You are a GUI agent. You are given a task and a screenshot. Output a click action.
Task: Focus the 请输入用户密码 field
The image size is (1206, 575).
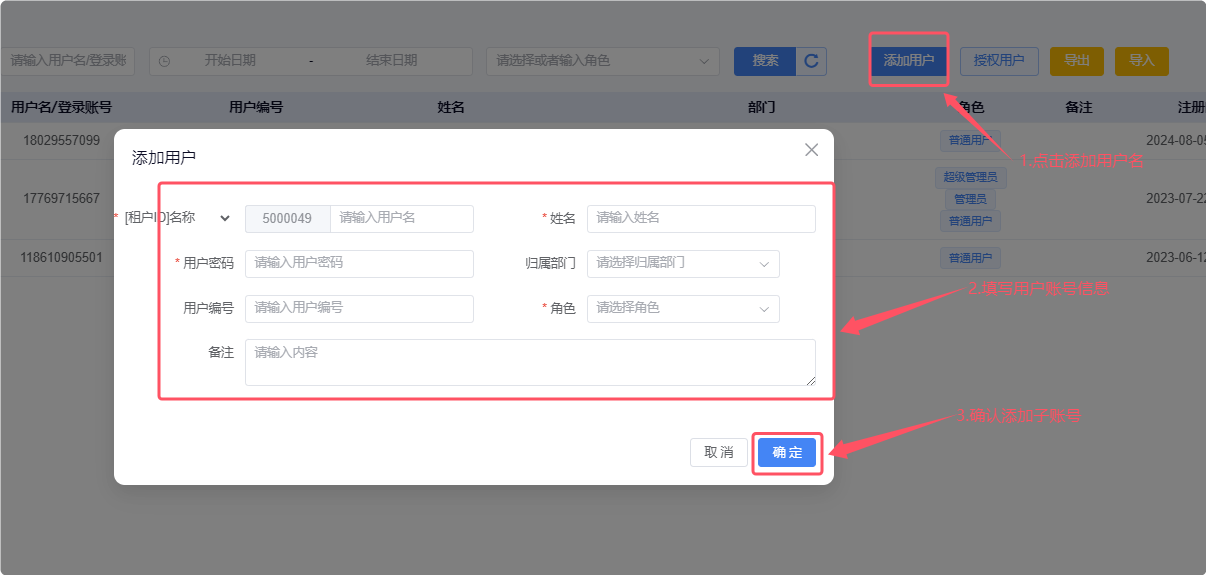click(359, 263)
